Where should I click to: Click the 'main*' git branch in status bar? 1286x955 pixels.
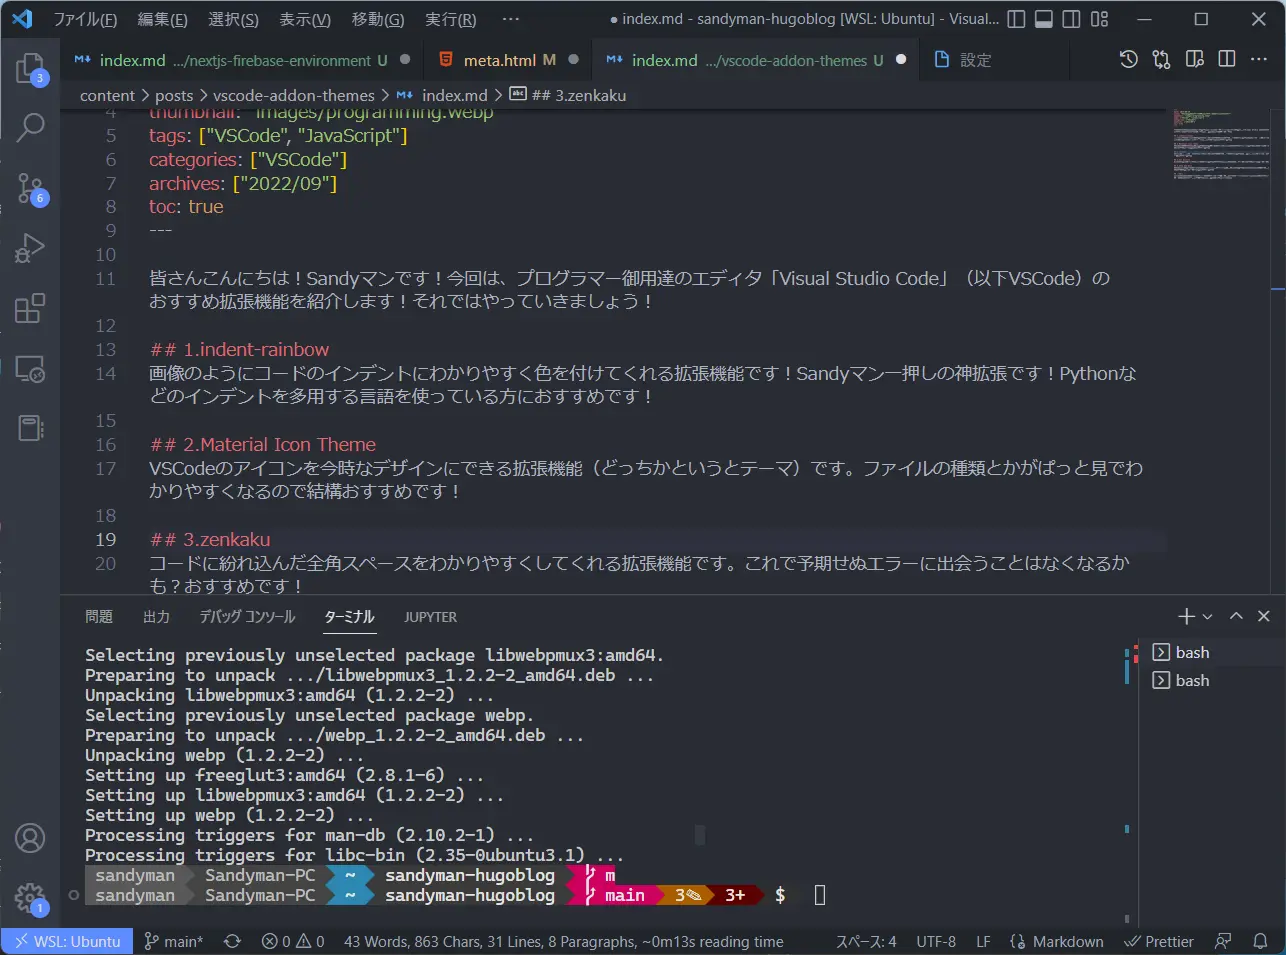coord(173,941)
